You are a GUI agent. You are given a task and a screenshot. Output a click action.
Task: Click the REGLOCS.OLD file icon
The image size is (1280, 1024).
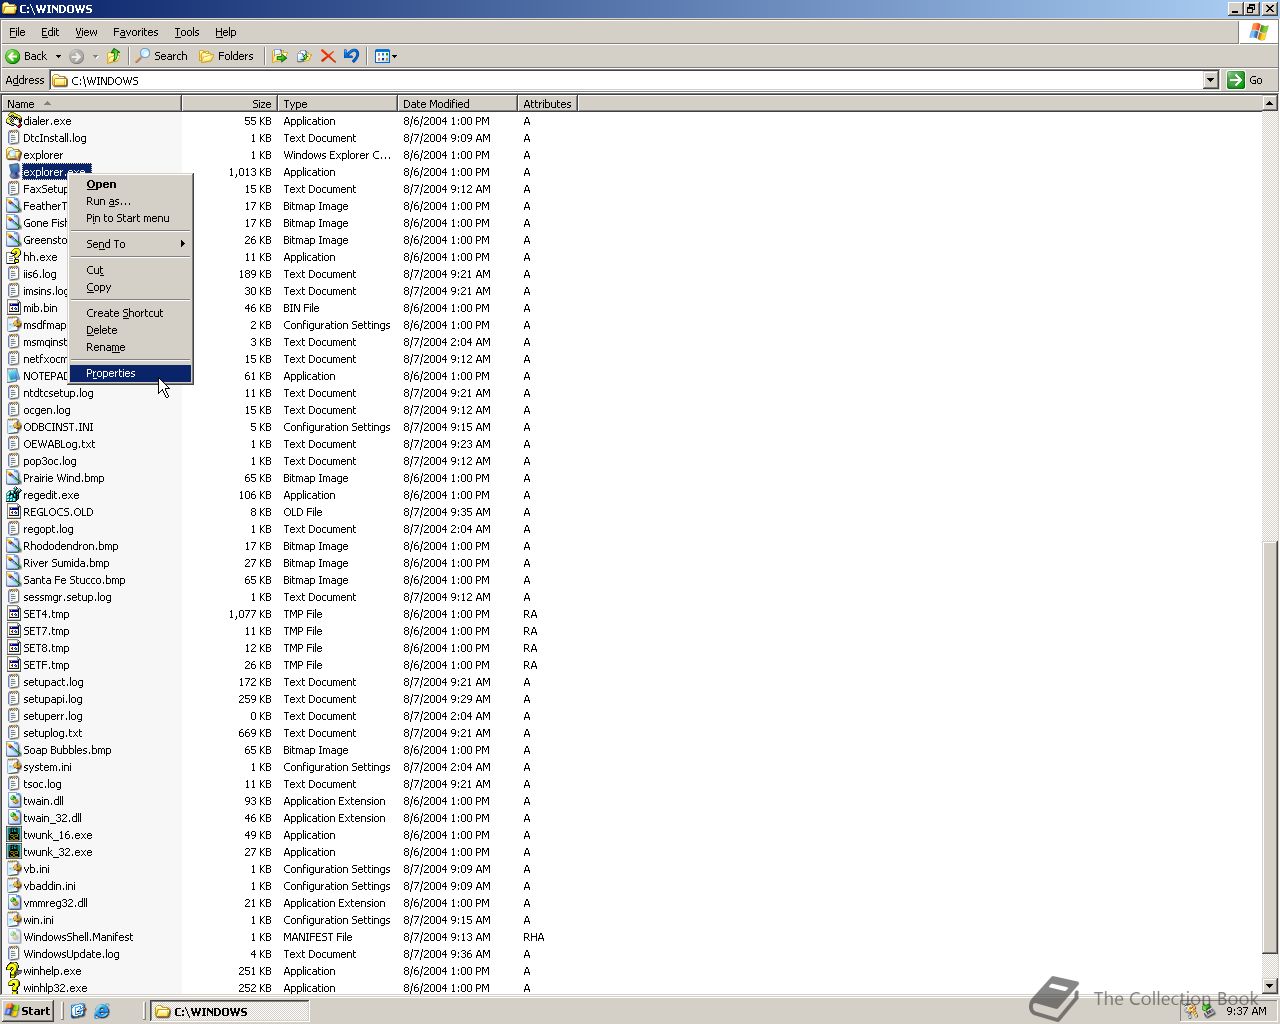click(14, 512)
